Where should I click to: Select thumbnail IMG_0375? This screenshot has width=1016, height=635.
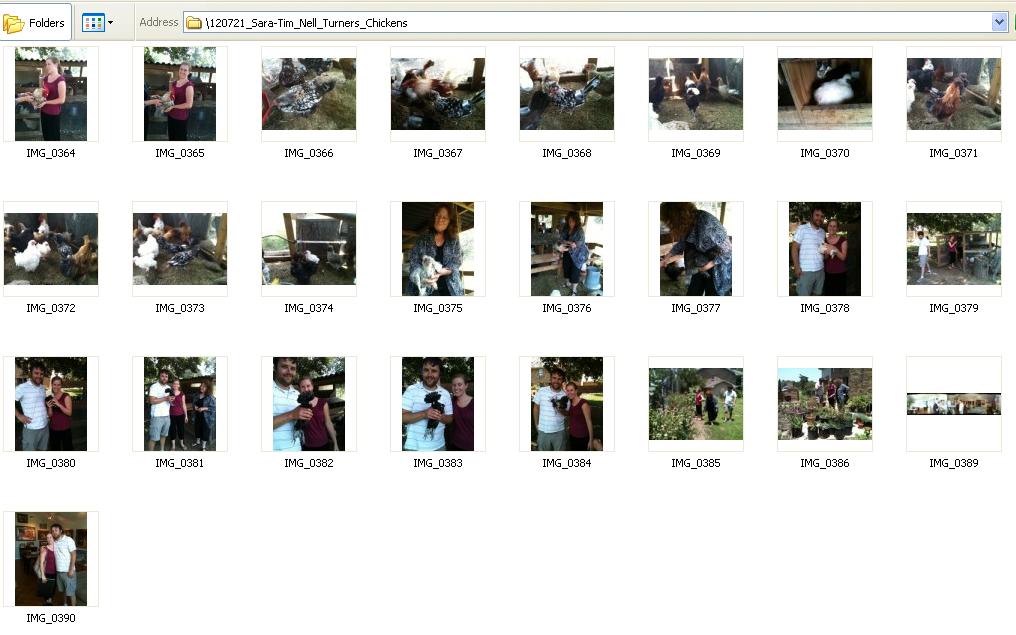coord(437,249)
